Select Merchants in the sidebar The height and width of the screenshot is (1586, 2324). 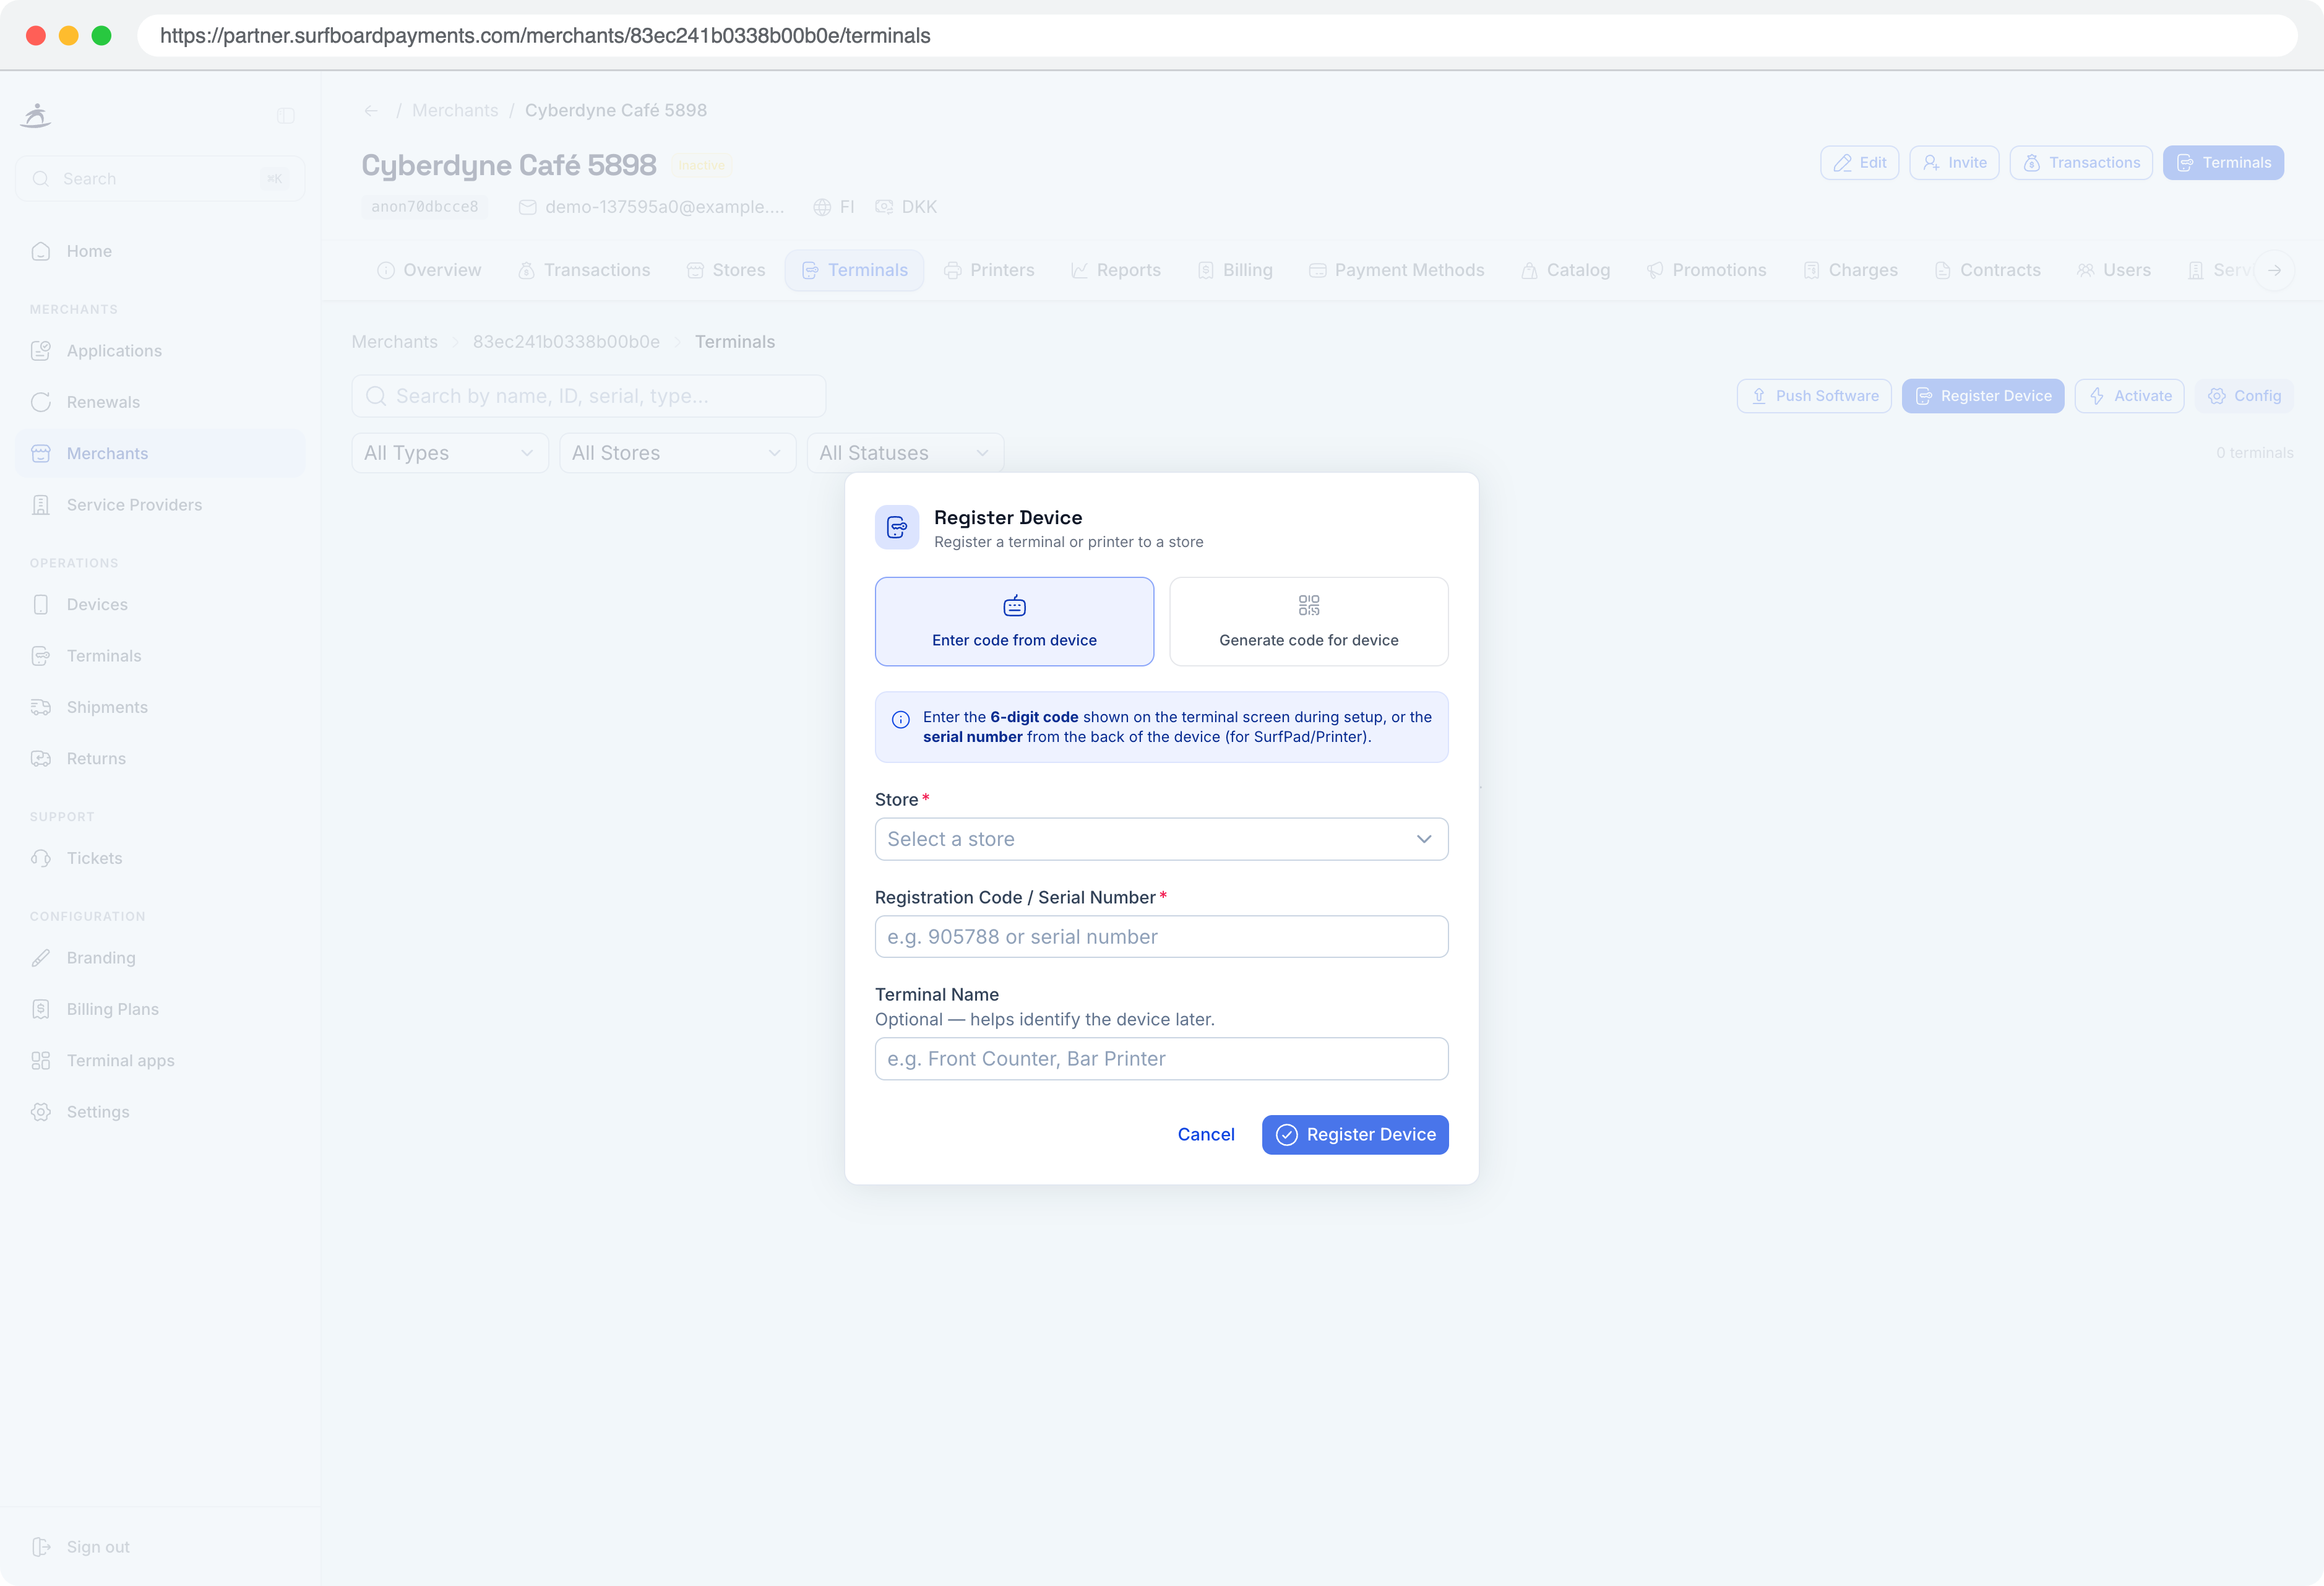click(x=160, y=453)
